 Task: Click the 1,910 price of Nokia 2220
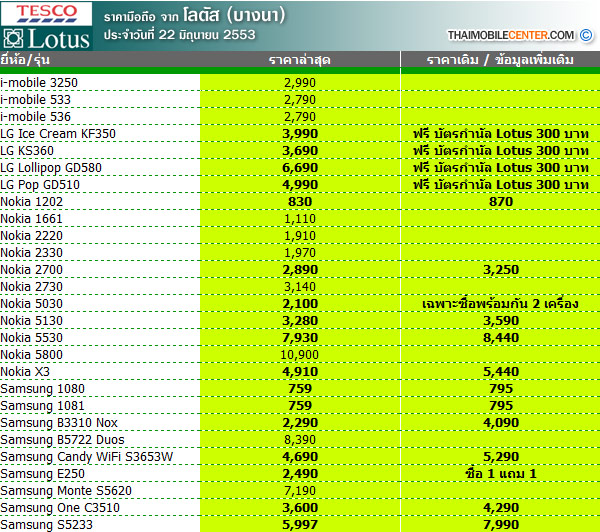tap(300, 235)
